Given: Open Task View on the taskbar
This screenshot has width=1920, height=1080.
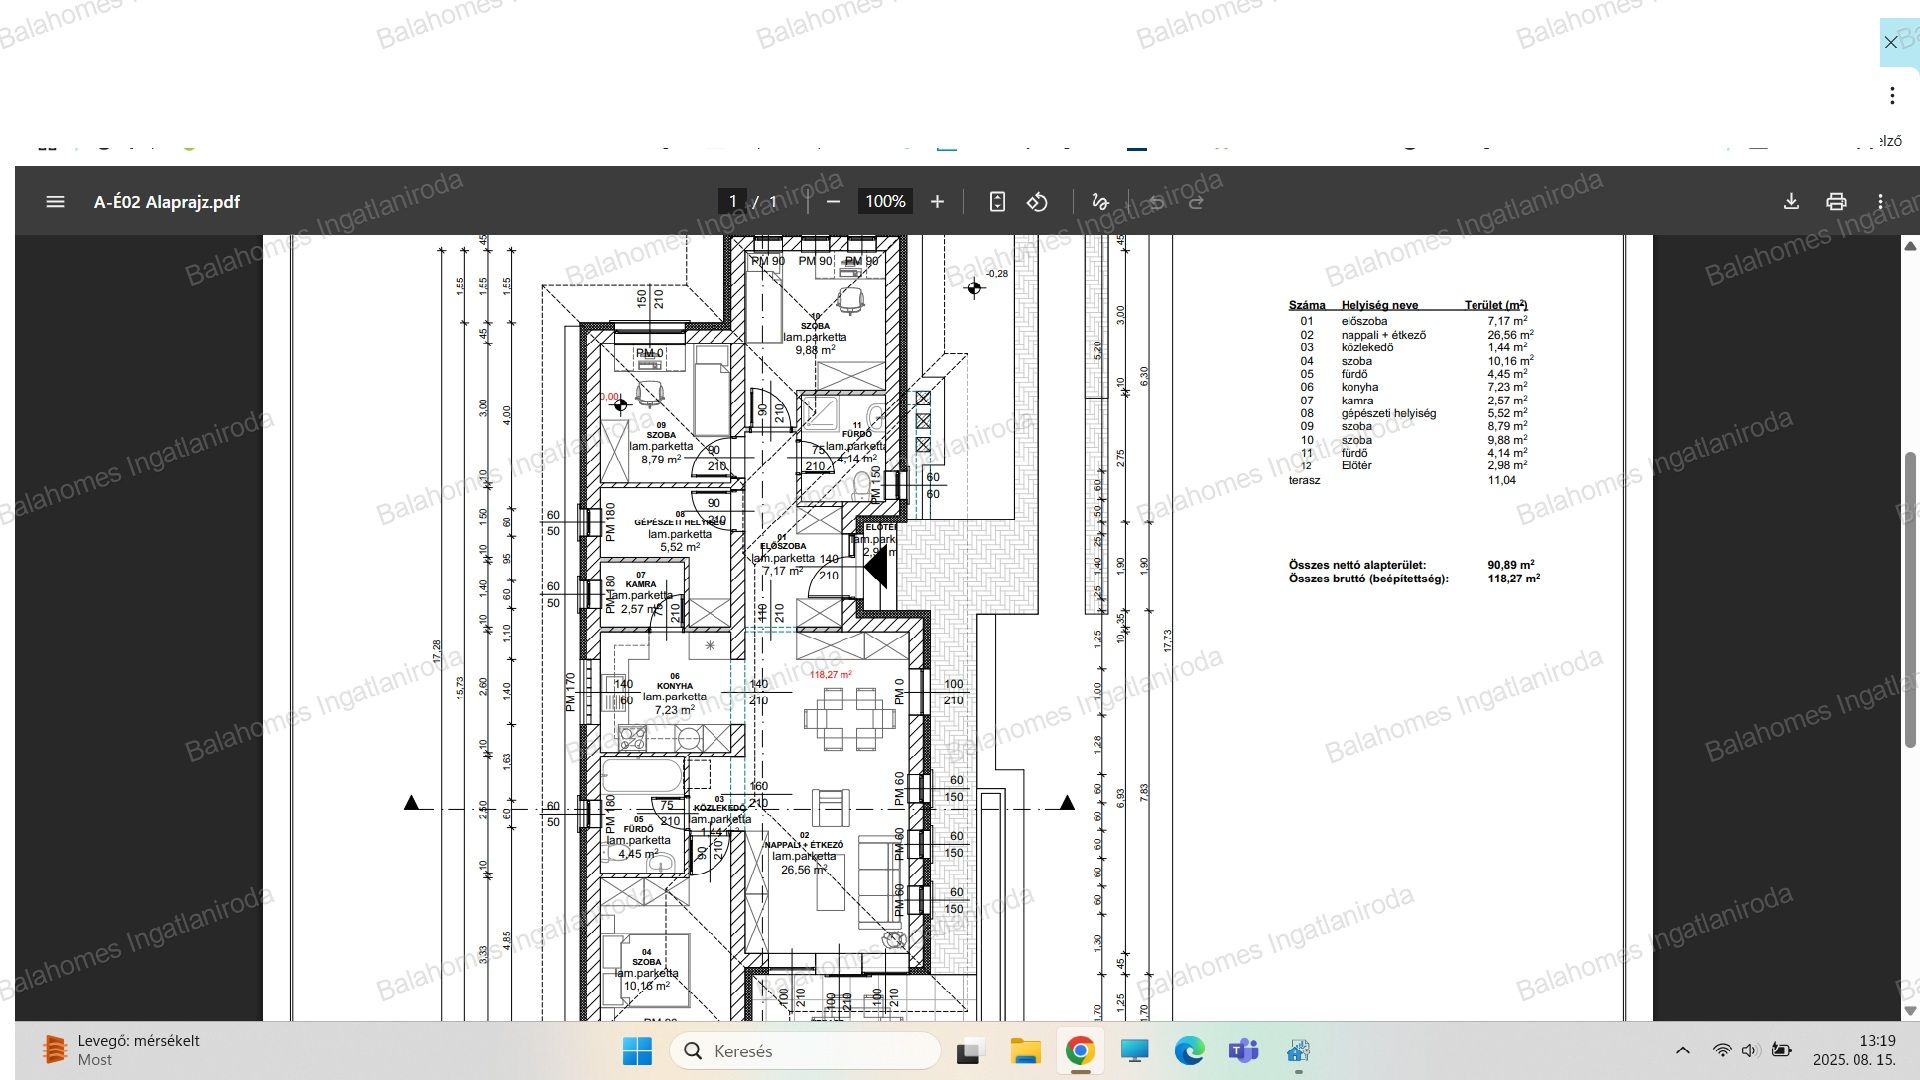Looking at the screenshot, I should coord(968,1051).
